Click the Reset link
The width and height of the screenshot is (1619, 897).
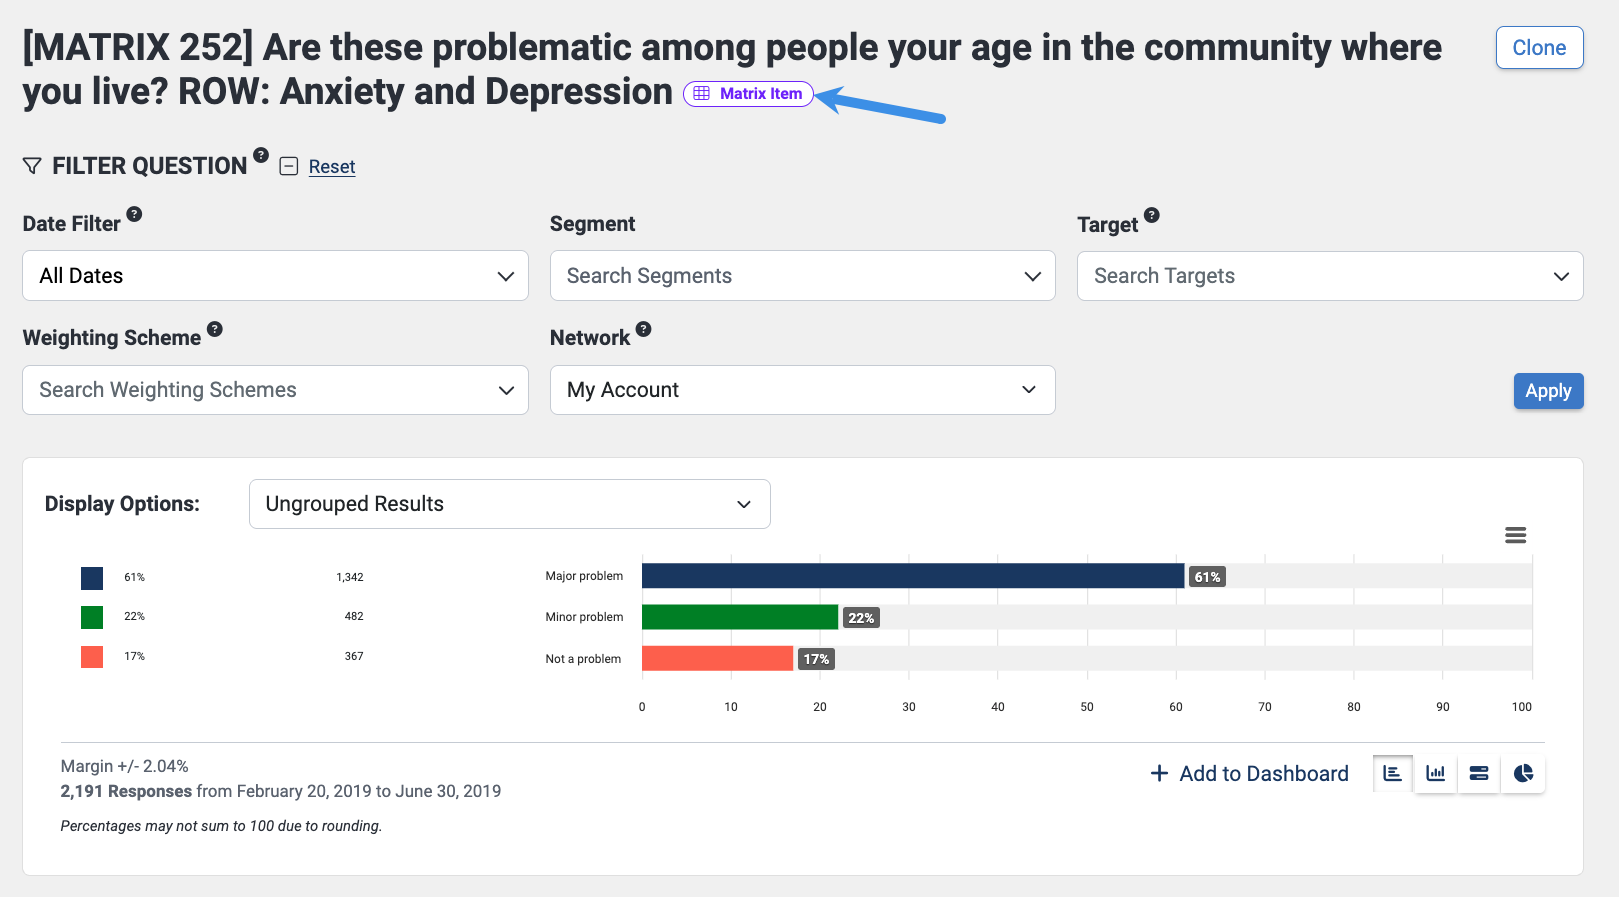(332, 167)
